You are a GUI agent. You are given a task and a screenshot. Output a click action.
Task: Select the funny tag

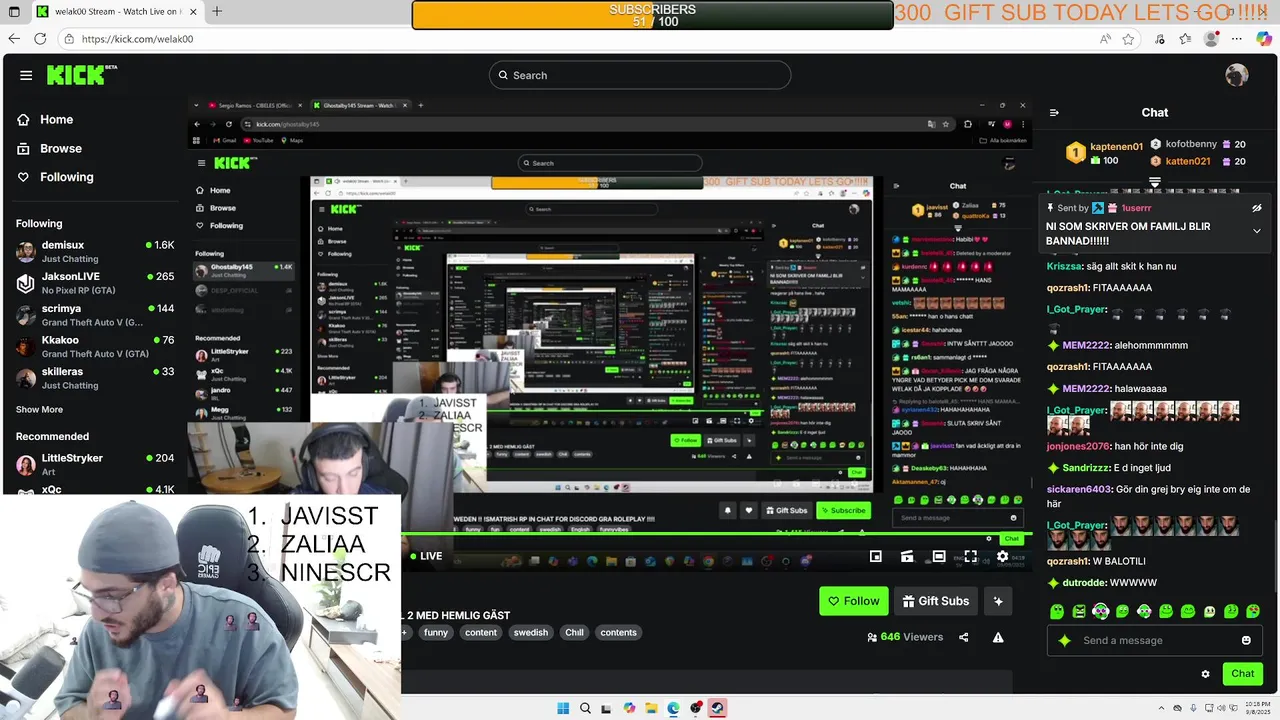pyautogui.click(x=436, y=632)
